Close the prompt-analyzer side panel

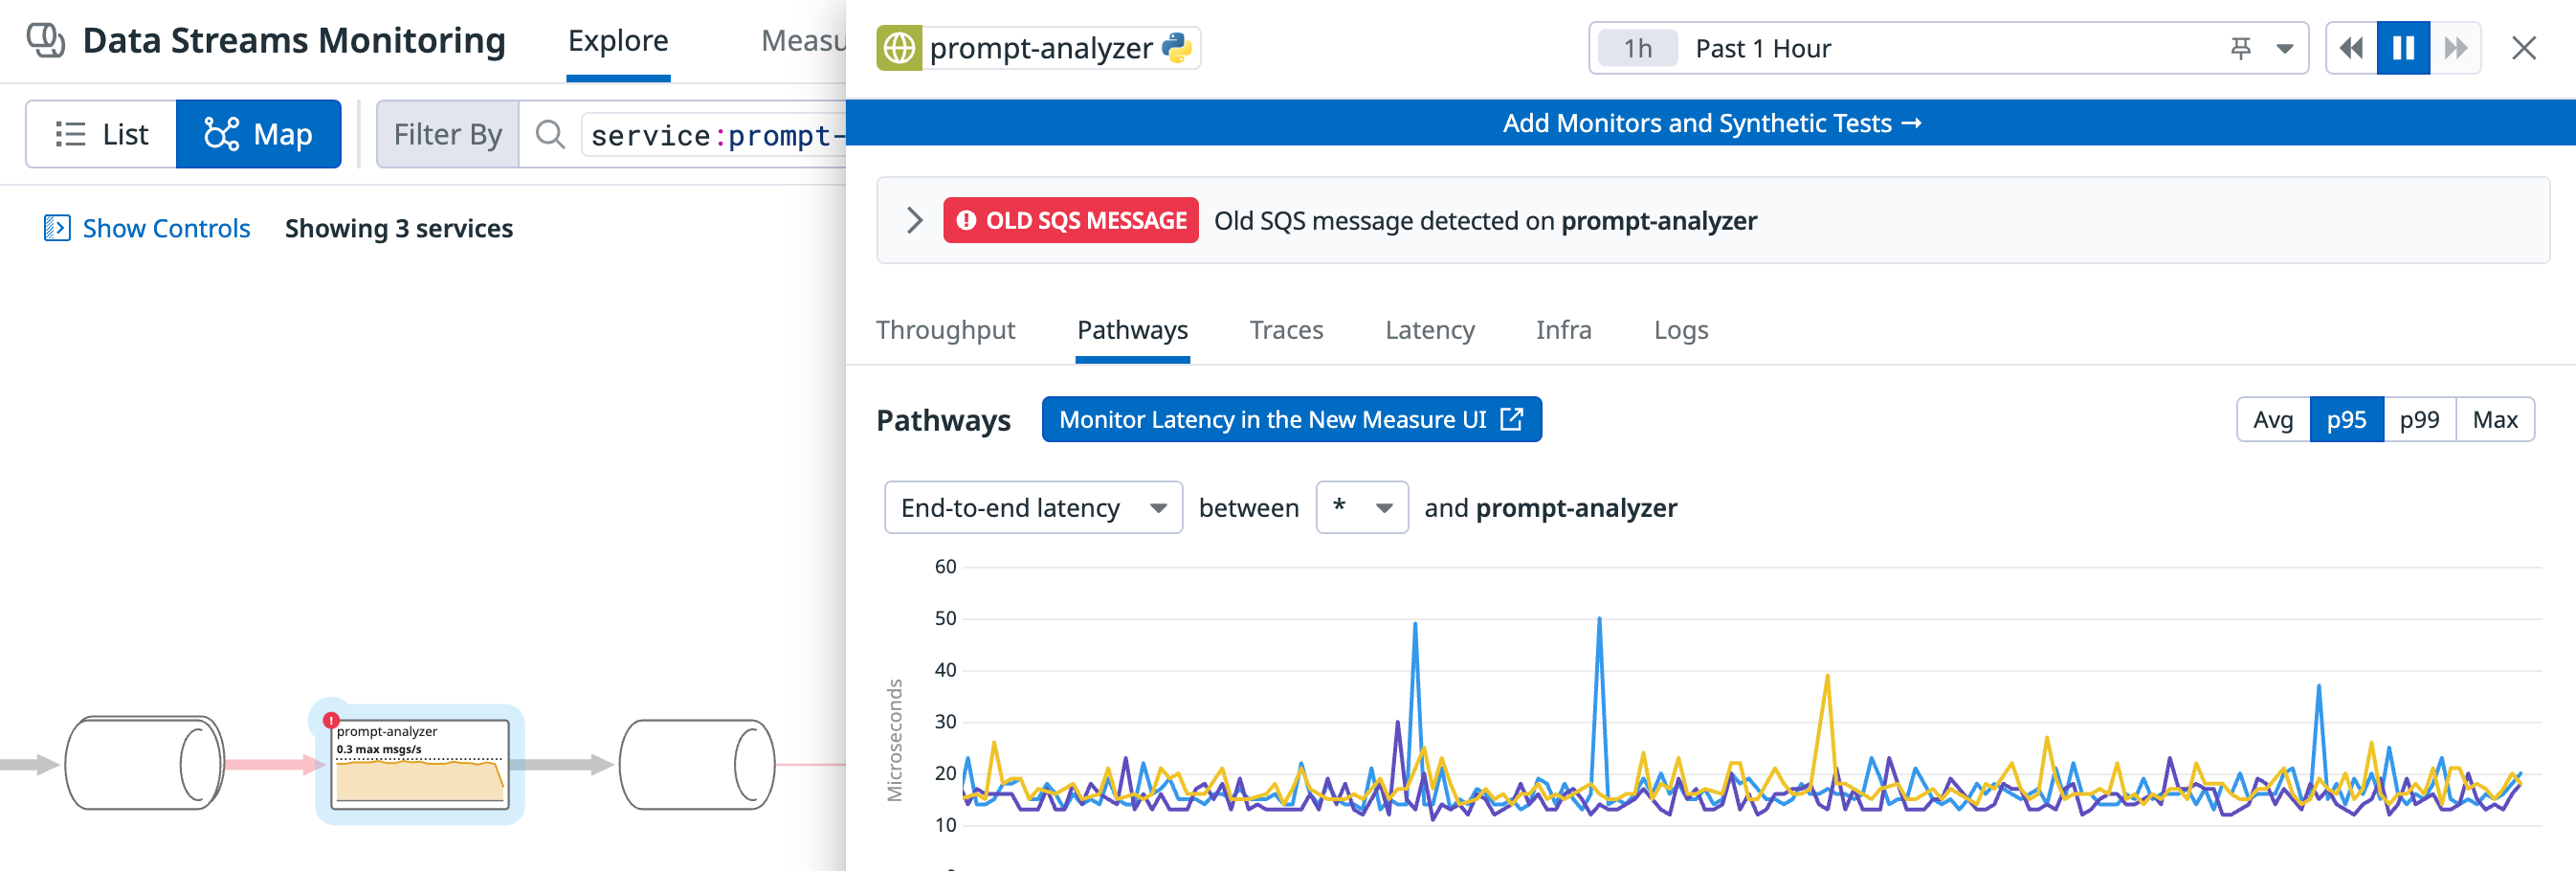tap(2523, 48)
